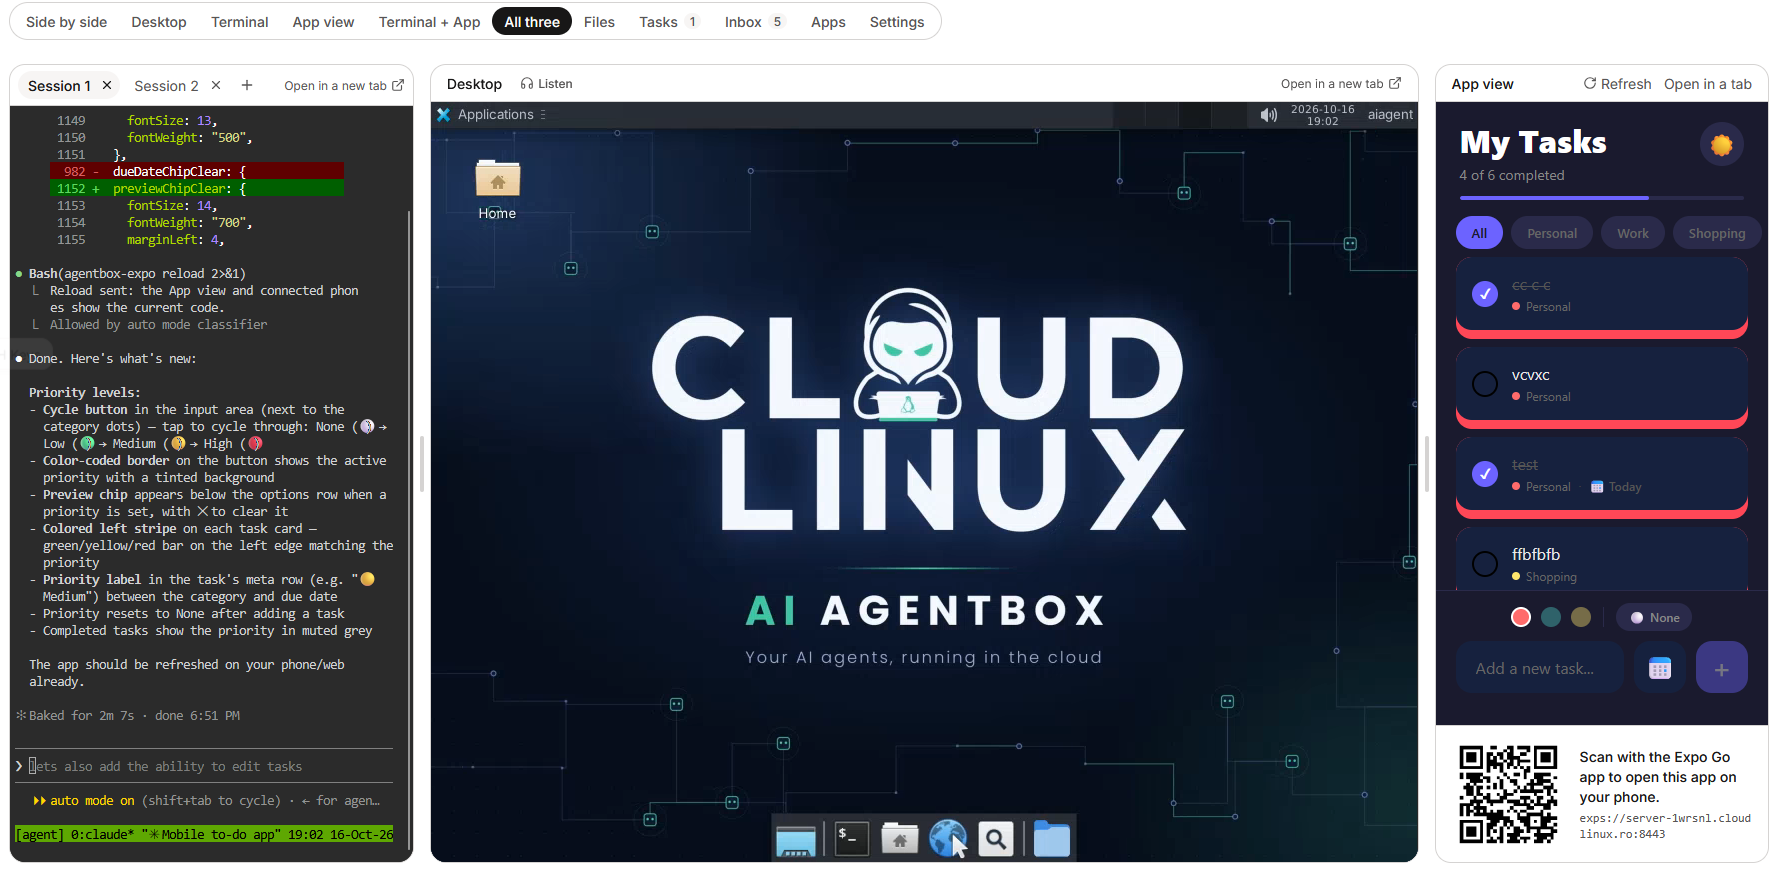Click the Listen headphones button
The width and height of the screenshot is (1782, 877).
tap(546, 84)
